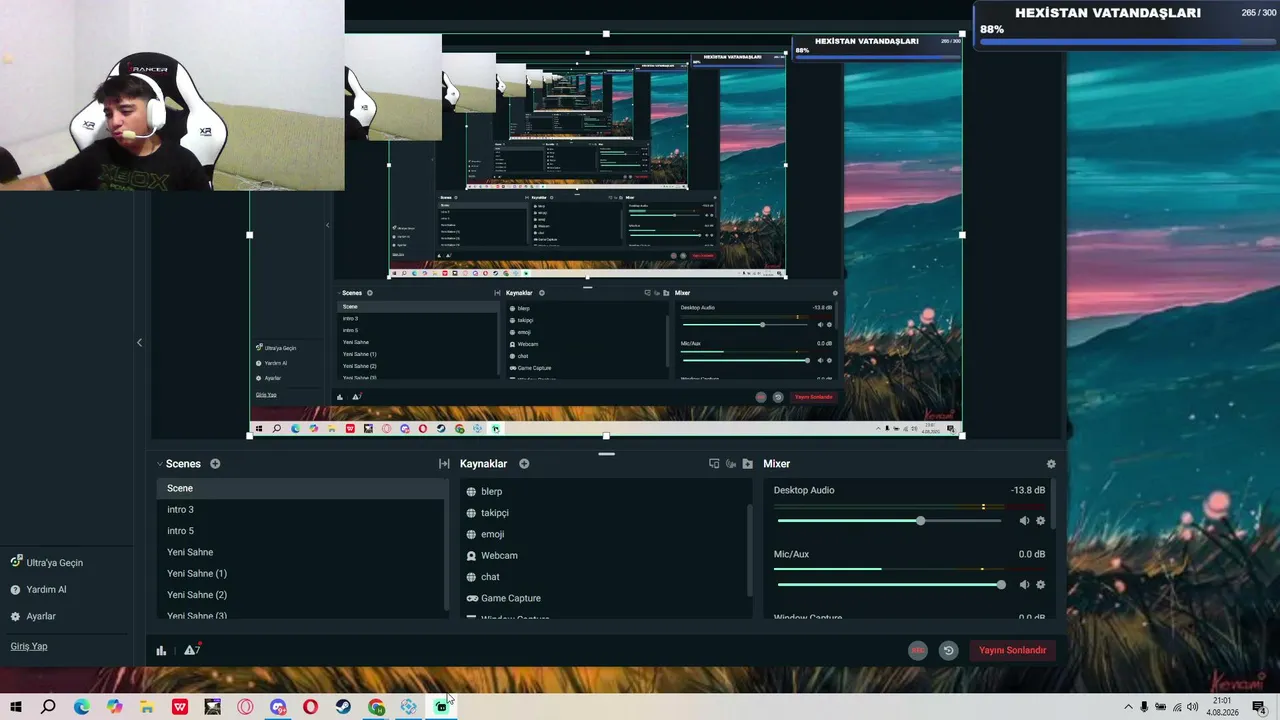The image size is (1280, 720).
Task: Mute Mic/Aux speaker toggle
Action: tap(1024, 585)
